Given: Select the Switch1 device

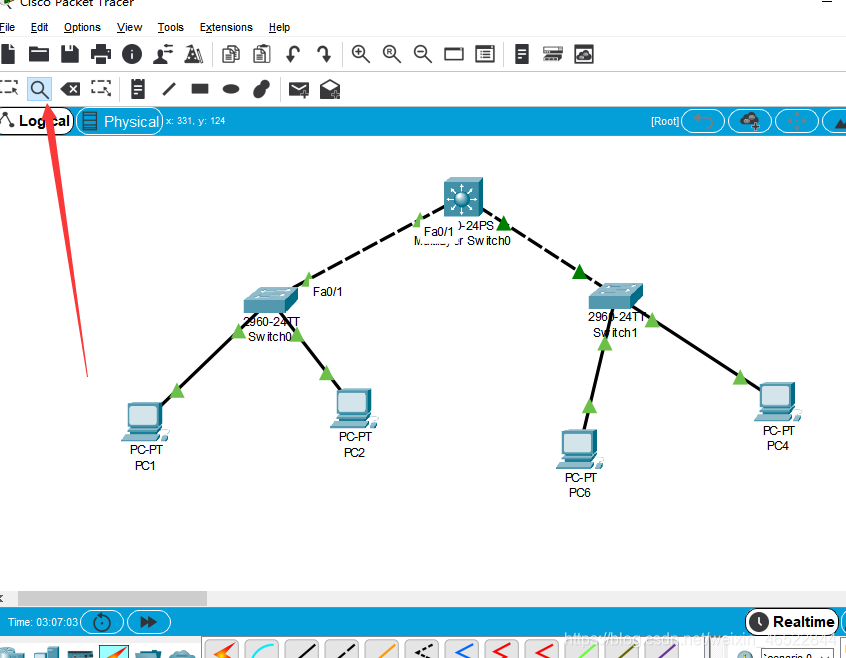Looking at the screenshot, I should pos(616,296).
